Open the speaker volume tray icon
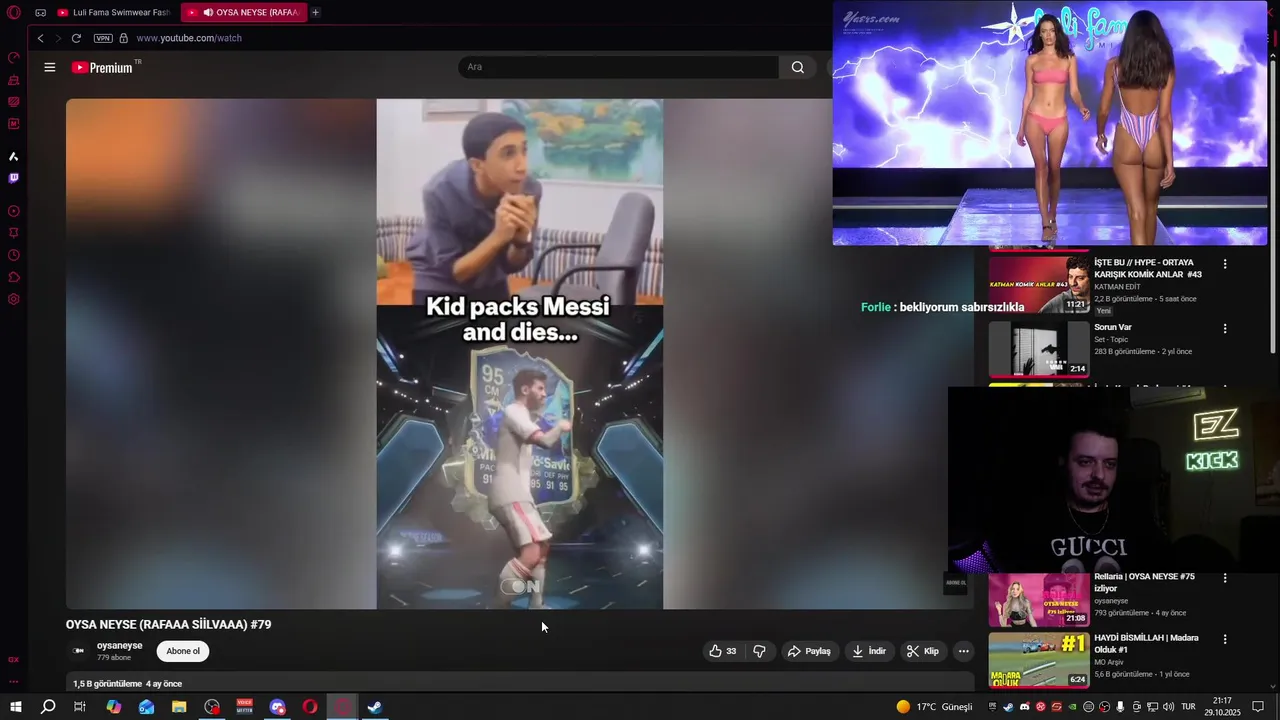Viewport: 1280px width, 720px height. point(1168,707)
